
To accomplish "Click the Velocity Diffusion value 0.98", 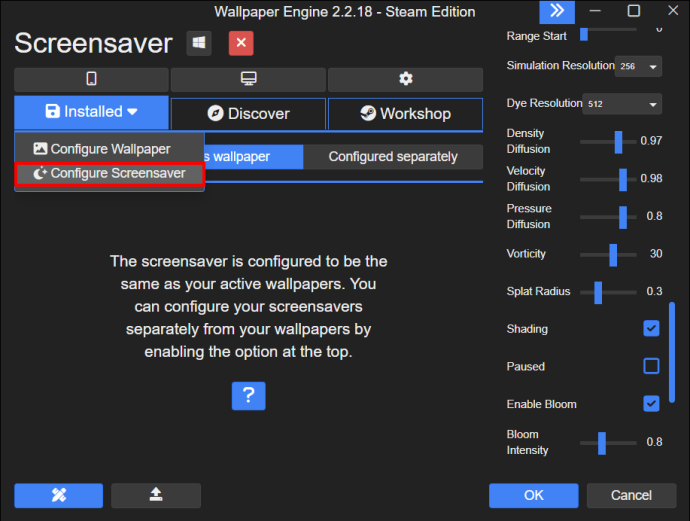I will 651,178.
